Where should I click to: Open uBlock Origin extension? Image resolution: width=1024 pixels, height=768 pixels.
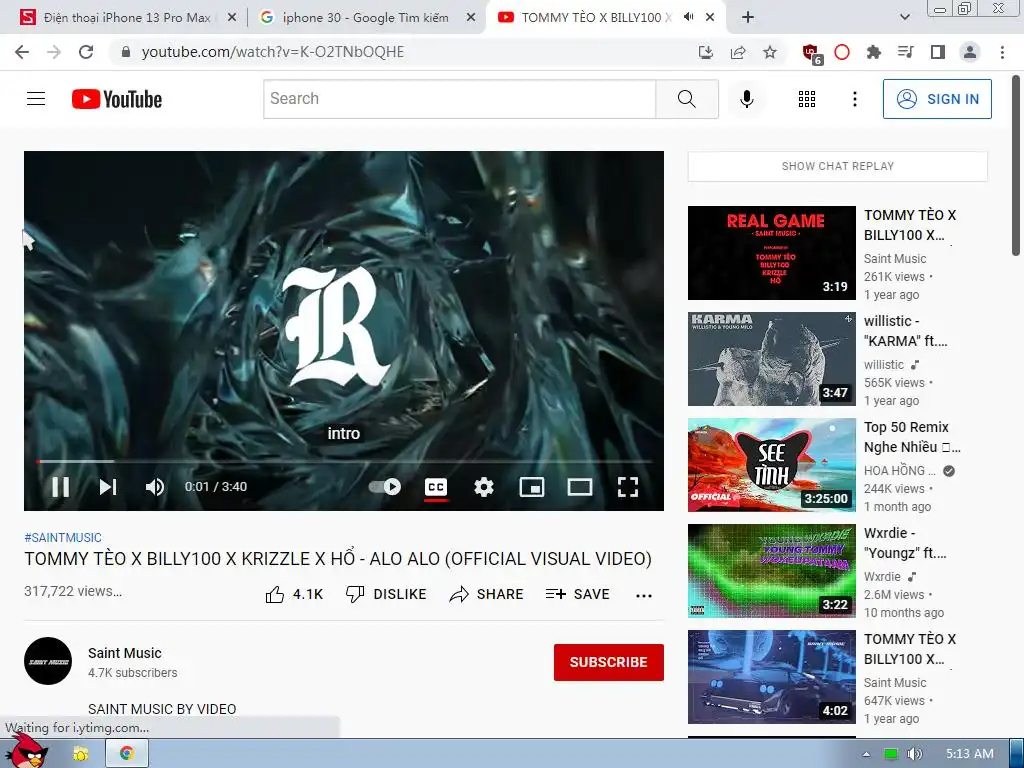tap(812, 54)
